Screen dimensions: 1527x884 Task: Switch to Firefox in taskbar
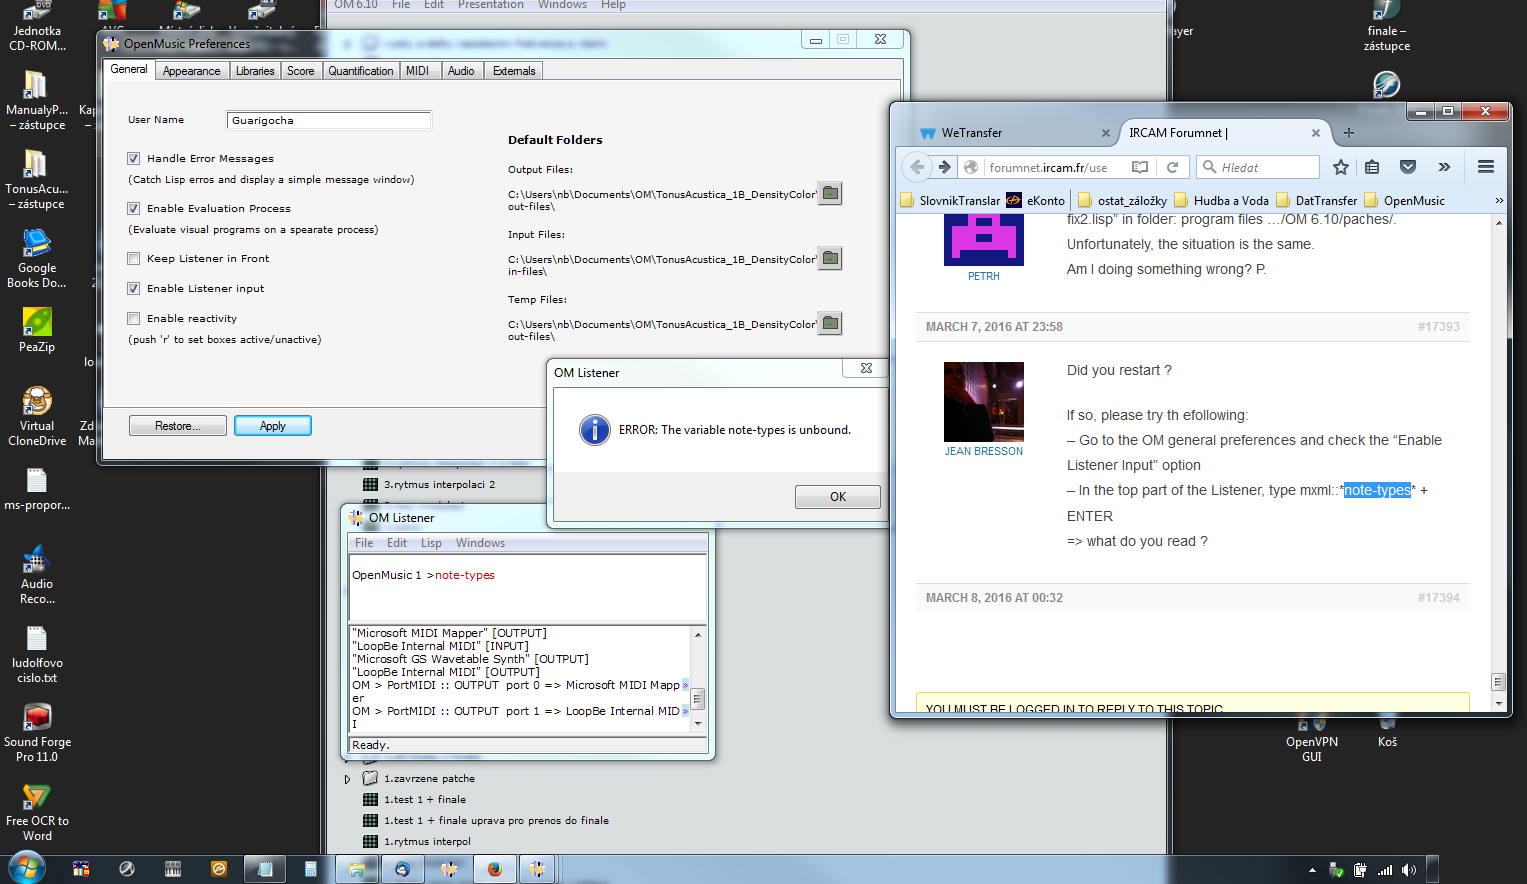(x=494, y=869)
